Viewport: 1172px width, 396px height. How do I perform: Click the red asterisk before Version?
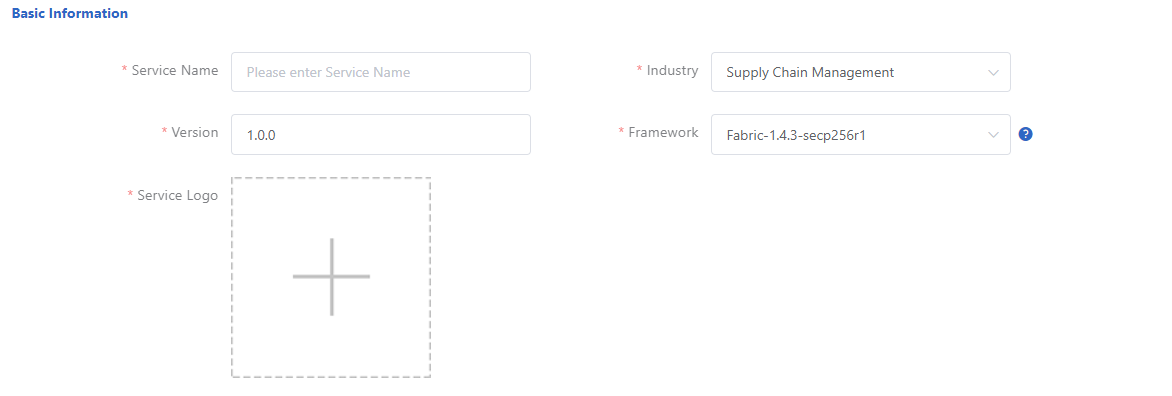point(164,132)
